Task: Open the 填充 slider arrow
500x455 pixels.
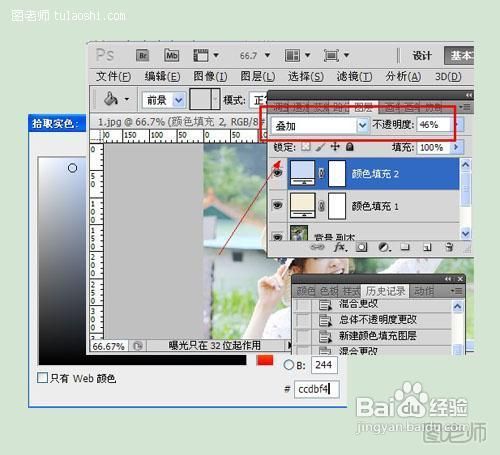Action: [456, 147]
